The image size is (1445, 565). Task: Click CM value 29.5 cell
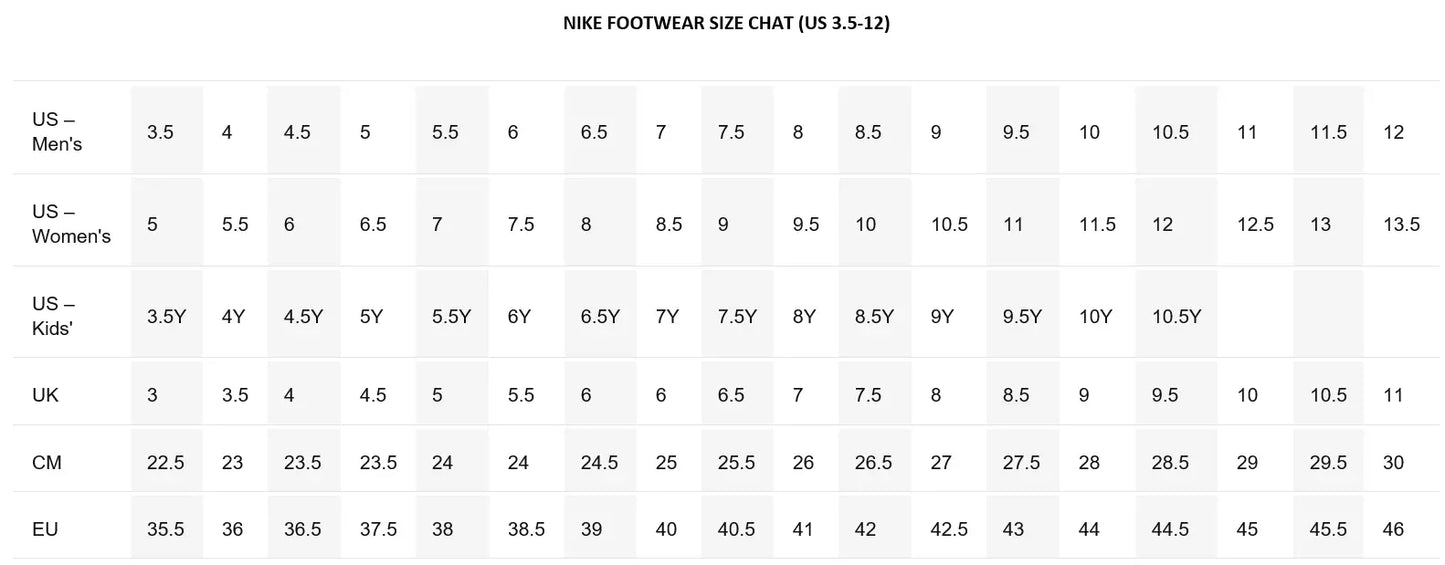coord(1328,460)
